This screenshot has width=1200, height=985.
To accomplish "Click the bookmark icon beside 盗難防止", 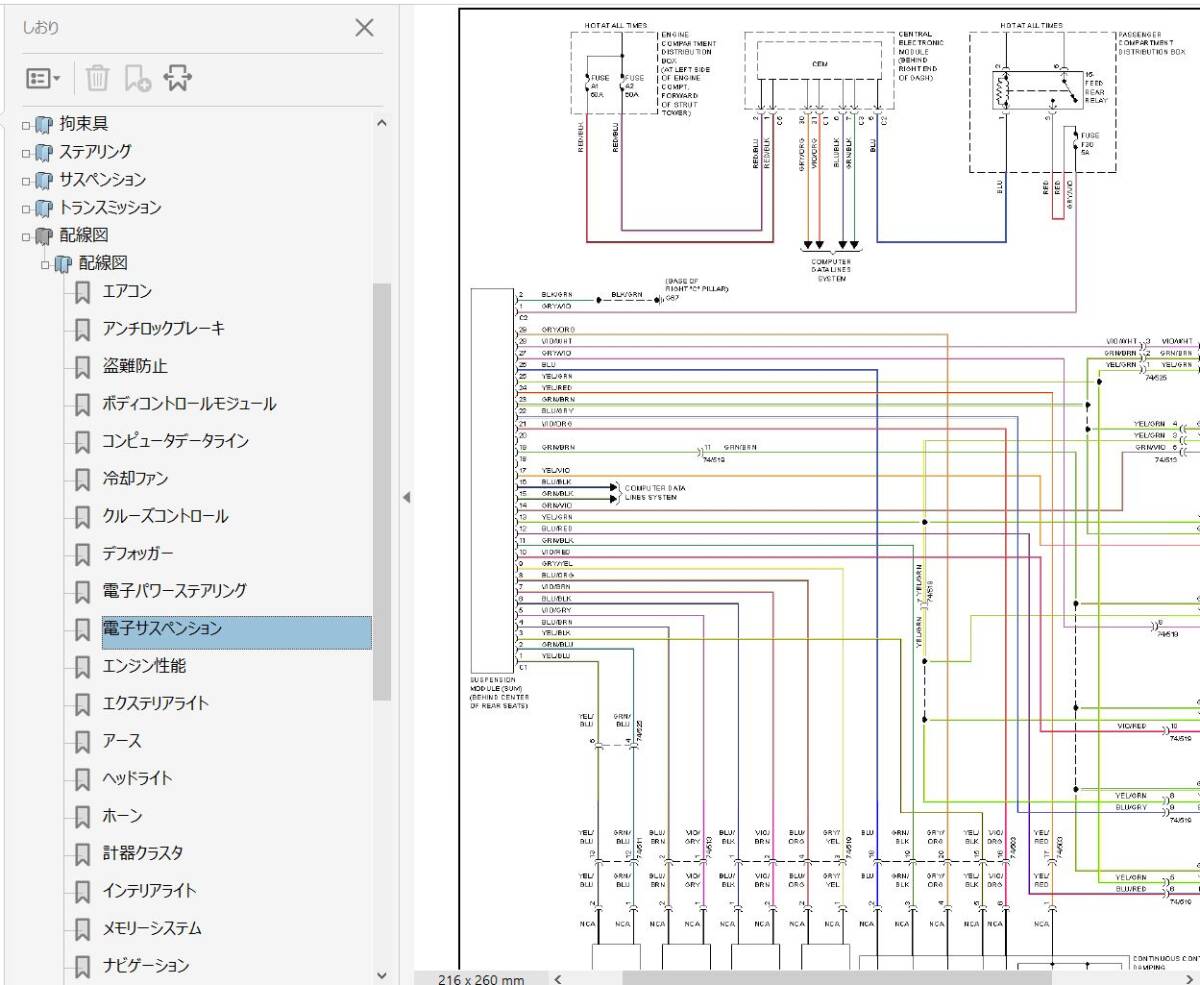I will coord(83,367).
